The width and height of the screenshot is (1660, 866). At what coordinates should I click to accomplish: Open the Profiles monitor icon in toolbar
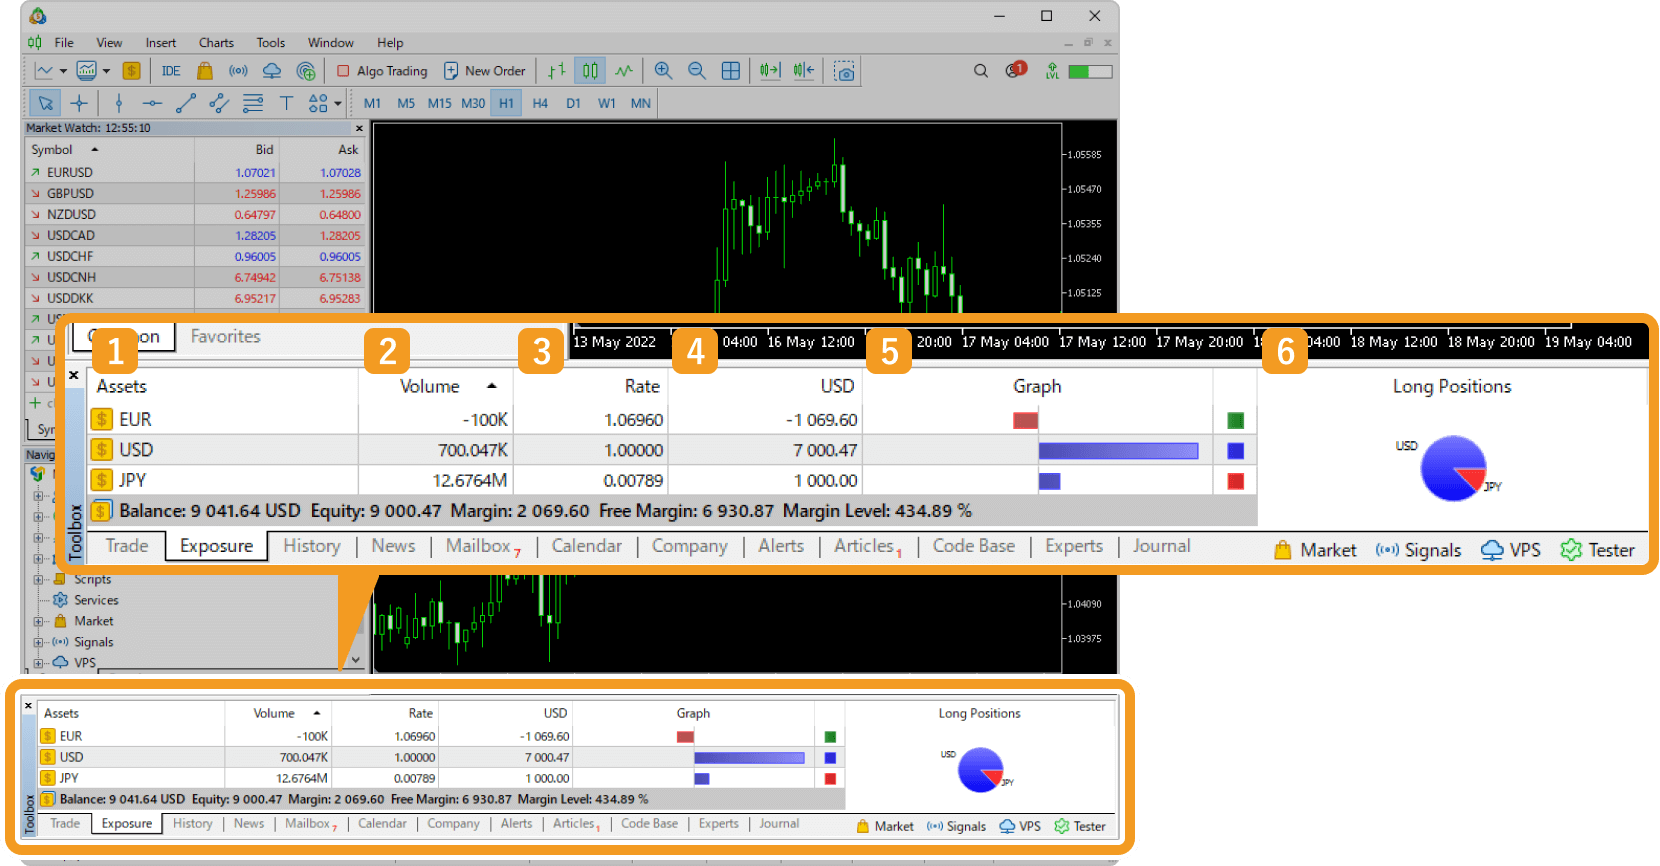[x=87, y=71]
